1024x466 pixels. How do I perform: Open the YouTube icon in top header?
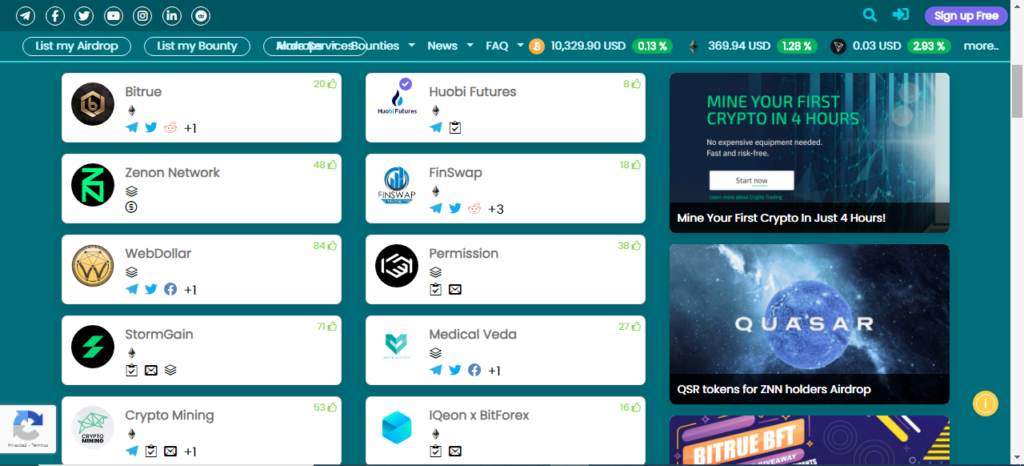114,16
